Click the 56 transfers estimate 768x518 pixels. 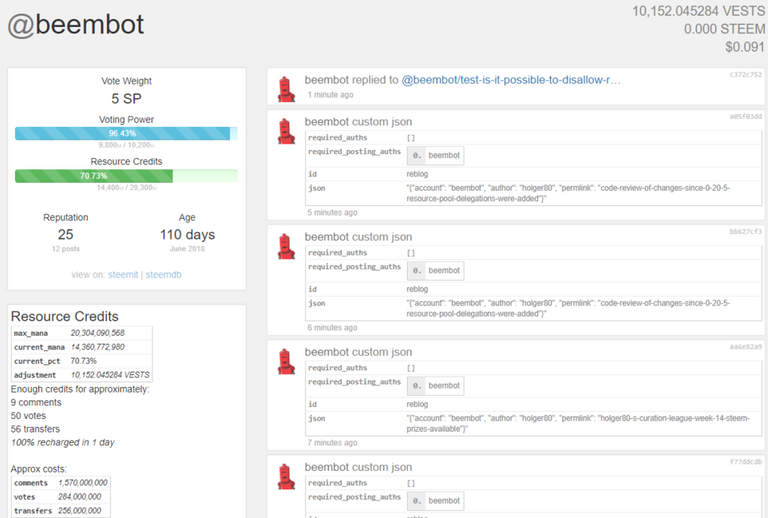coord(35,429)
